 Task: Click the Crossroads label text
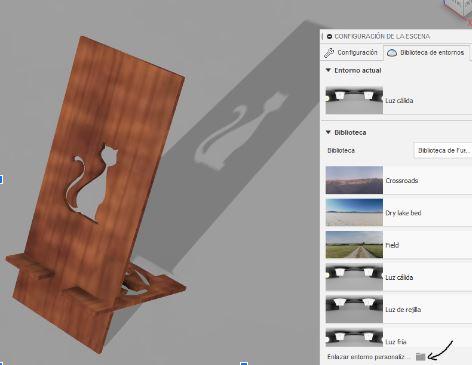pyautogui.click(x=402, y=180)
